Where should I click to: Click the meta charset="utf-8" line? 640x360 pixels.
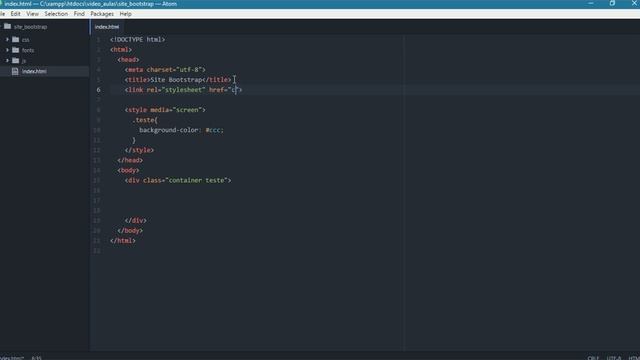tap(165, 70)
